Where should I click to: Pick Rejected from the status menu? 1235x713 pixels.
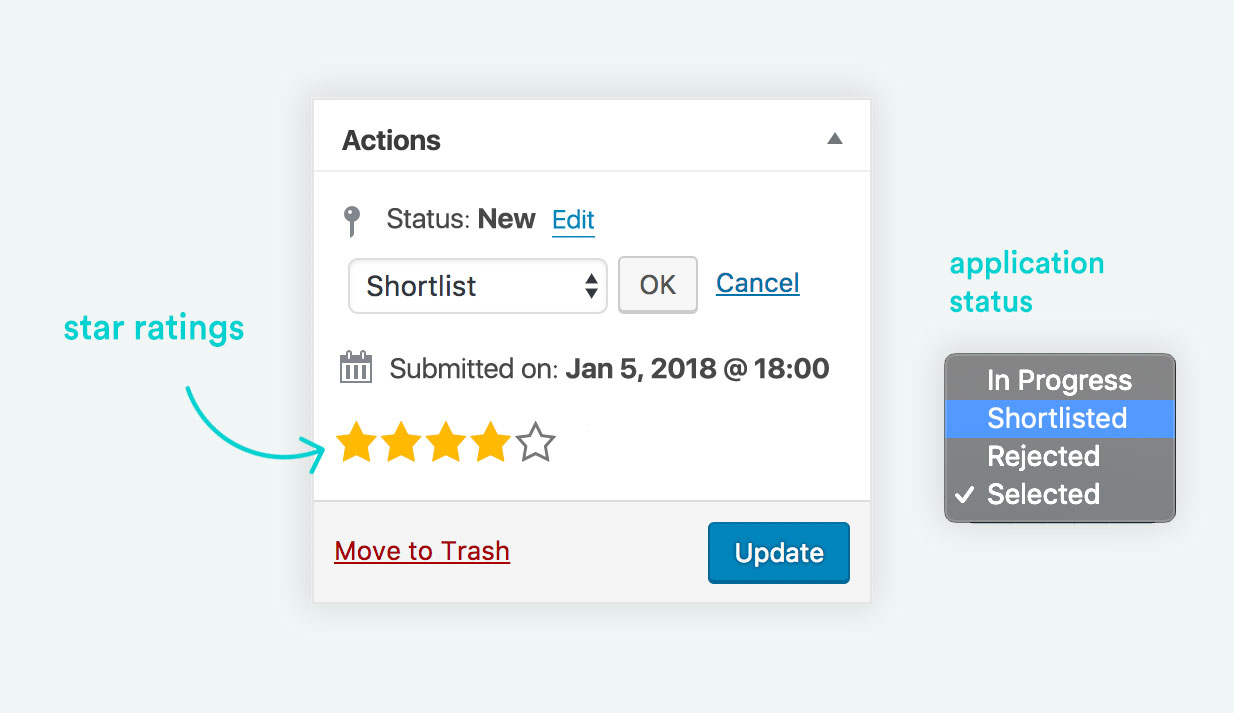click(x=1043, y=456)
